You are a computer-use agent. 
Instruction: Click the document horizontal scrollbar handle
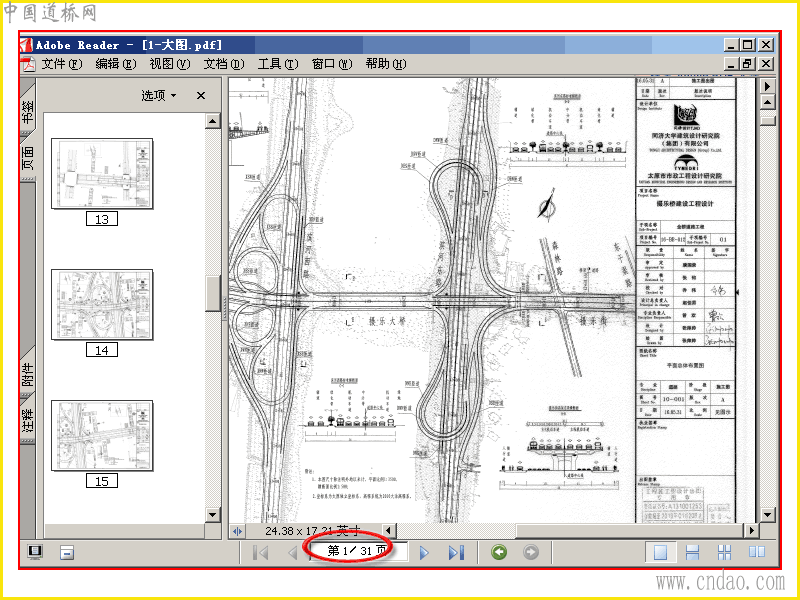630,531
